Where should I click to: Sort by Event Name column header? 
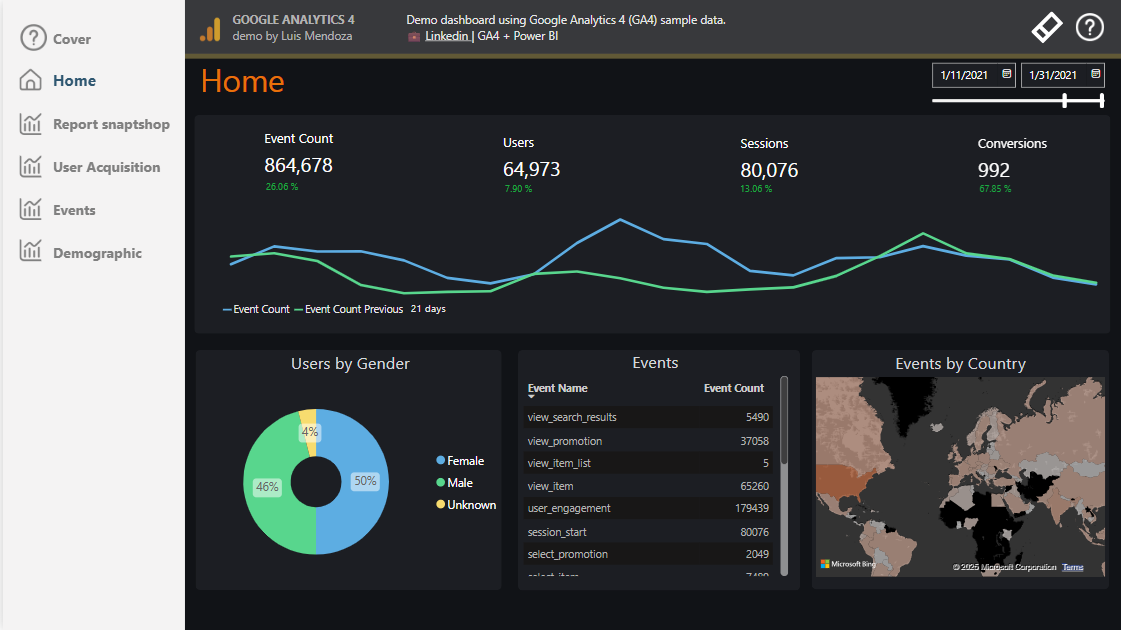click(558, 388)
